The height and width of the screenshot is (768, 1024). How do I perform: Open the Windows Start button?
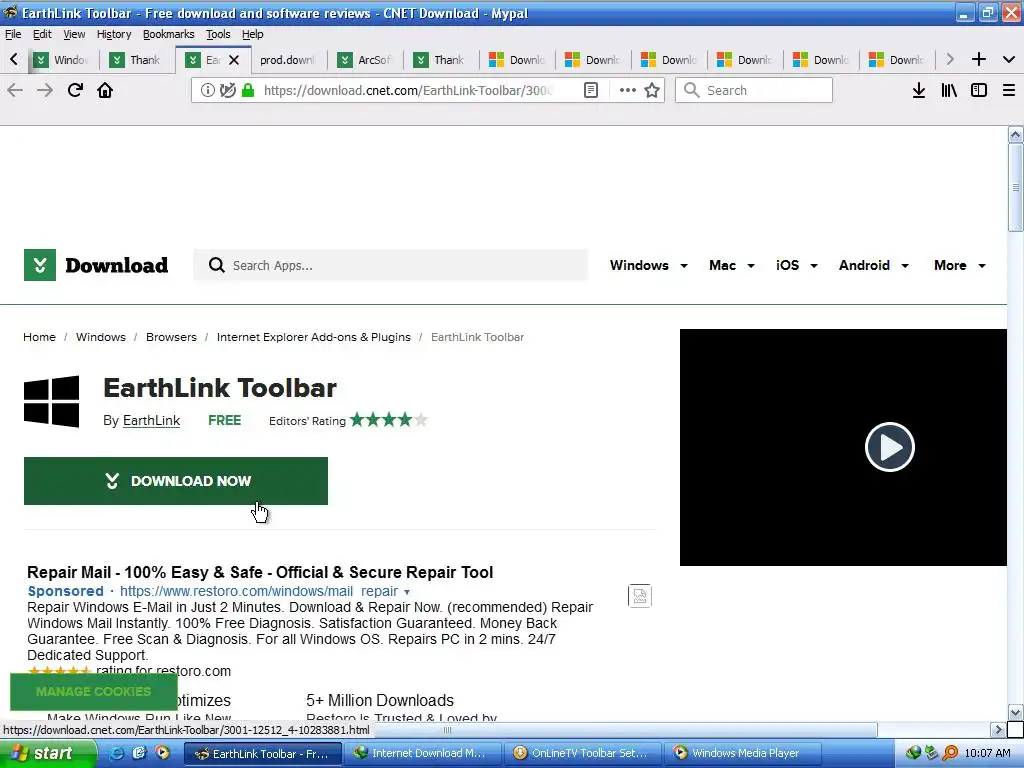48,753
